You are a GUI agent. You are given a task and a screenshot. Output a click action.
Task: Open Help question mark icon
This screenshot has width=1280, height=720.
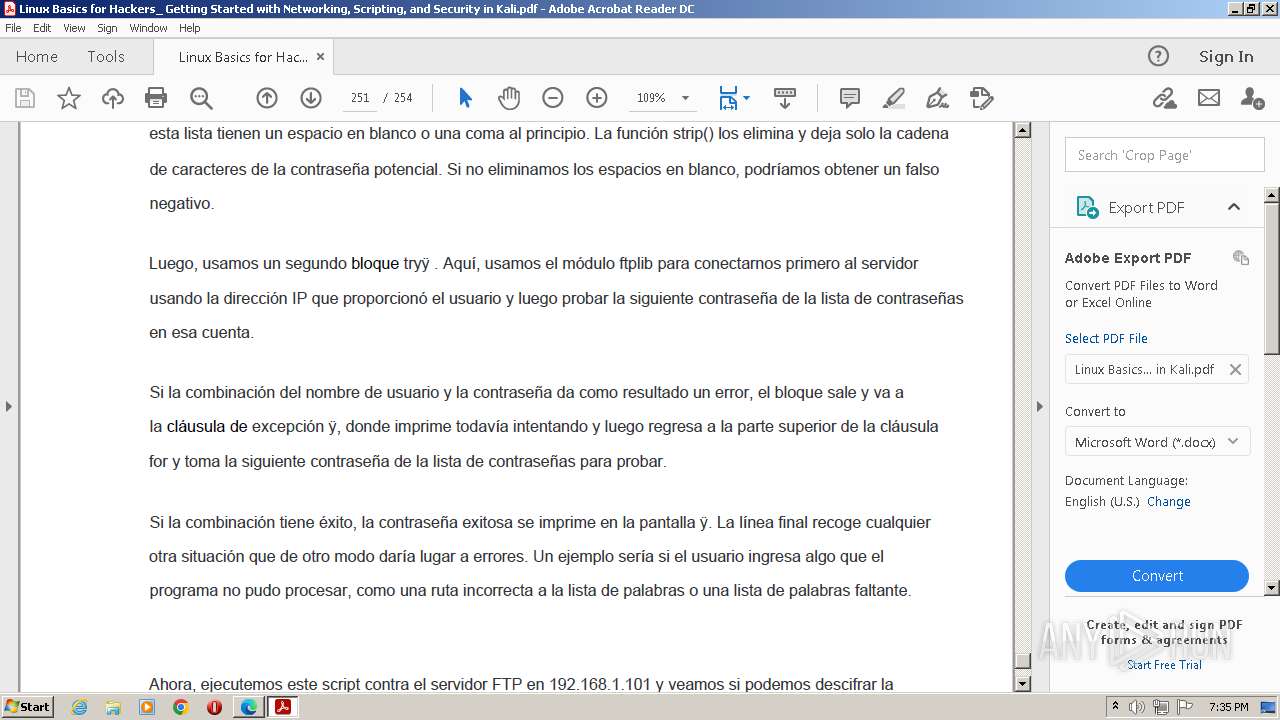1158,56
